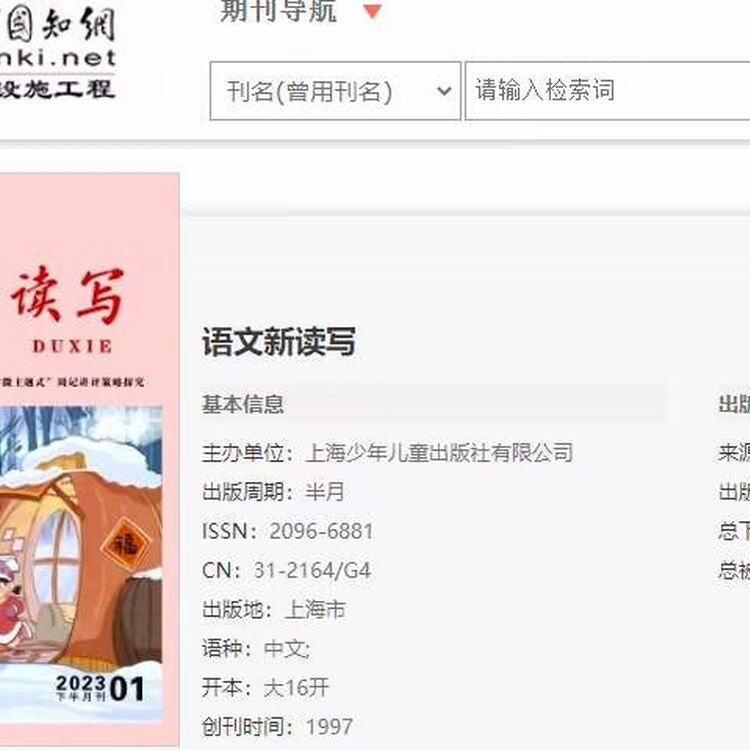Expand the red triangle next to 期刊导航
750x750 pixels.
coord(372,11)
